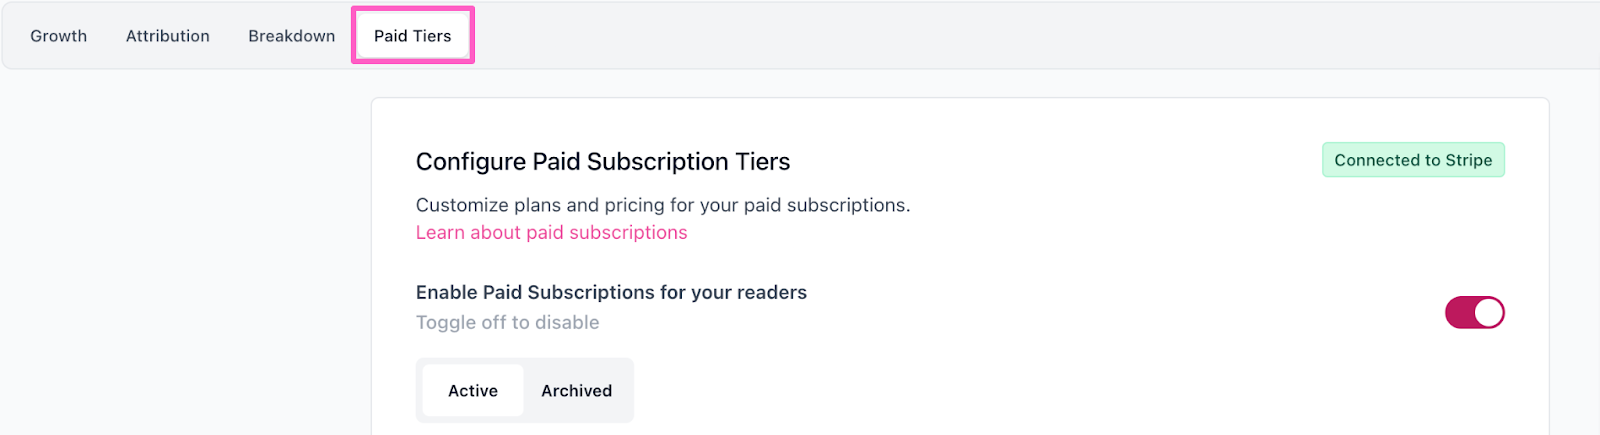
Task: Go to Growth analytics section
Action: click(58, 36)
